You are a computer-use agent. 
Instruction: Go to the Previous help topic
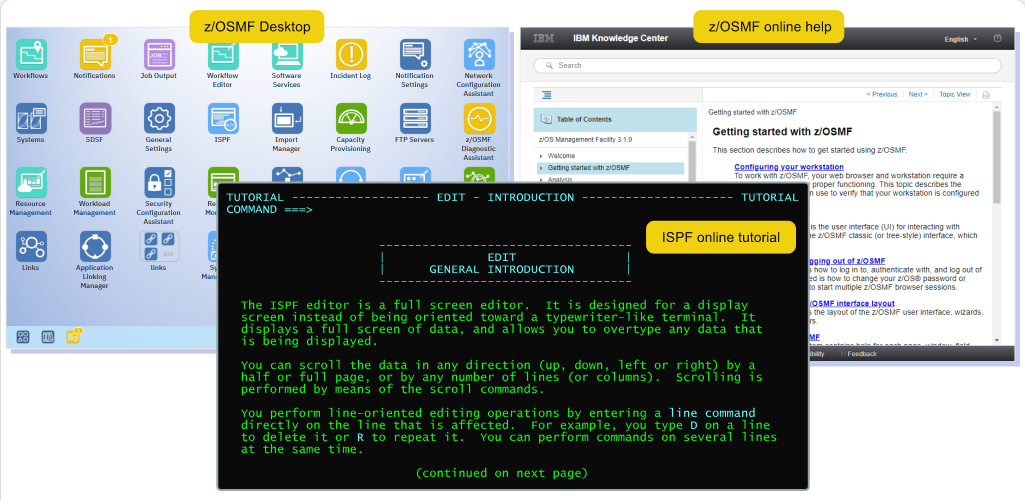882,95
